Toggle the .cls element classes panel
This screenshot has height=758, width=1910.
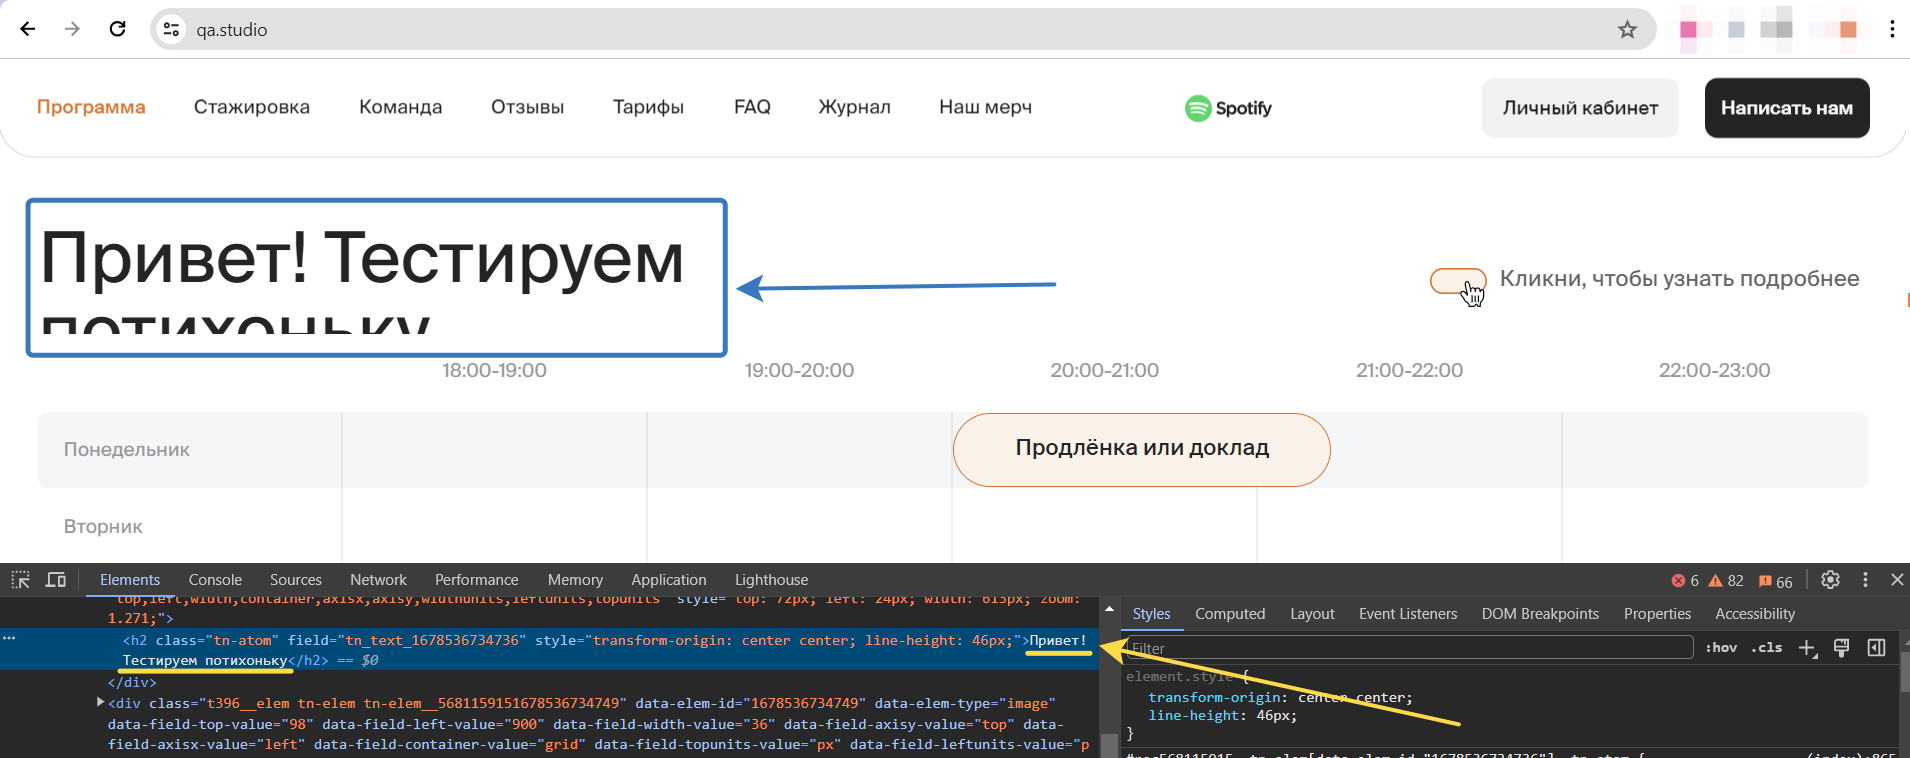[1767, 648]
